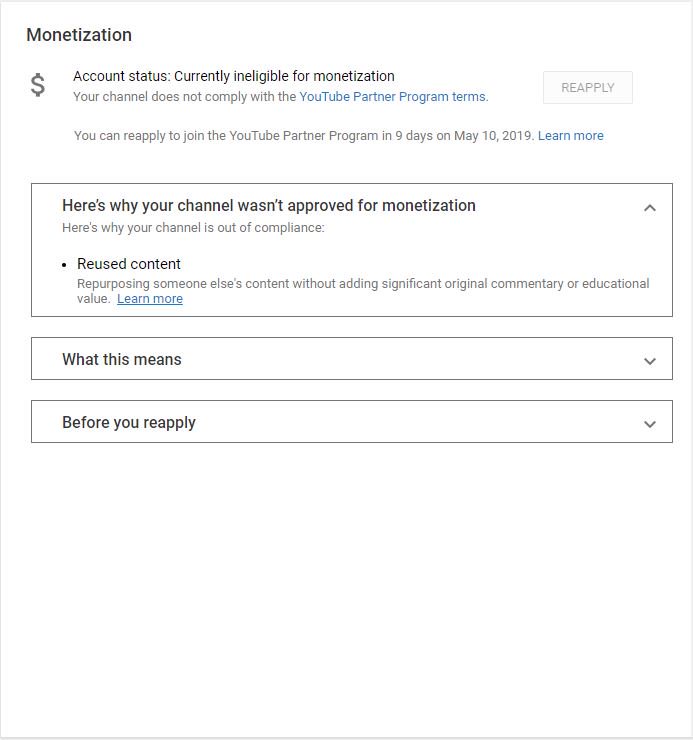693x740 pixels.
Task: Open the YouTube Partner Program terms link
Action: click(394, 97)
